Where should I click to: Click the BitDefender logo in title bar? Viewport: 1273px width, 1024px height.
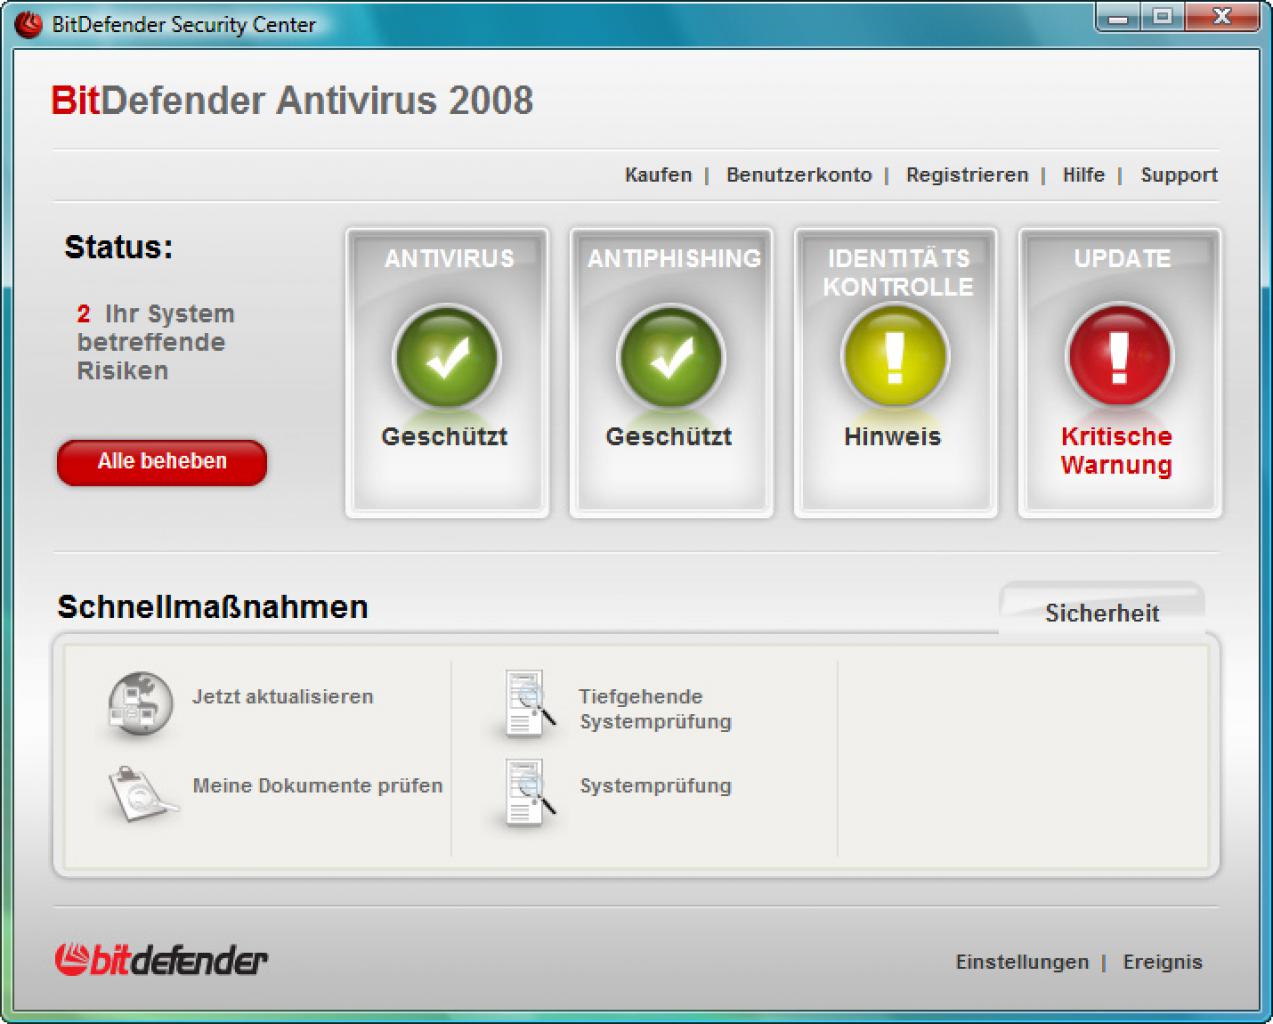pyautogui.click(x=28, y=24)
